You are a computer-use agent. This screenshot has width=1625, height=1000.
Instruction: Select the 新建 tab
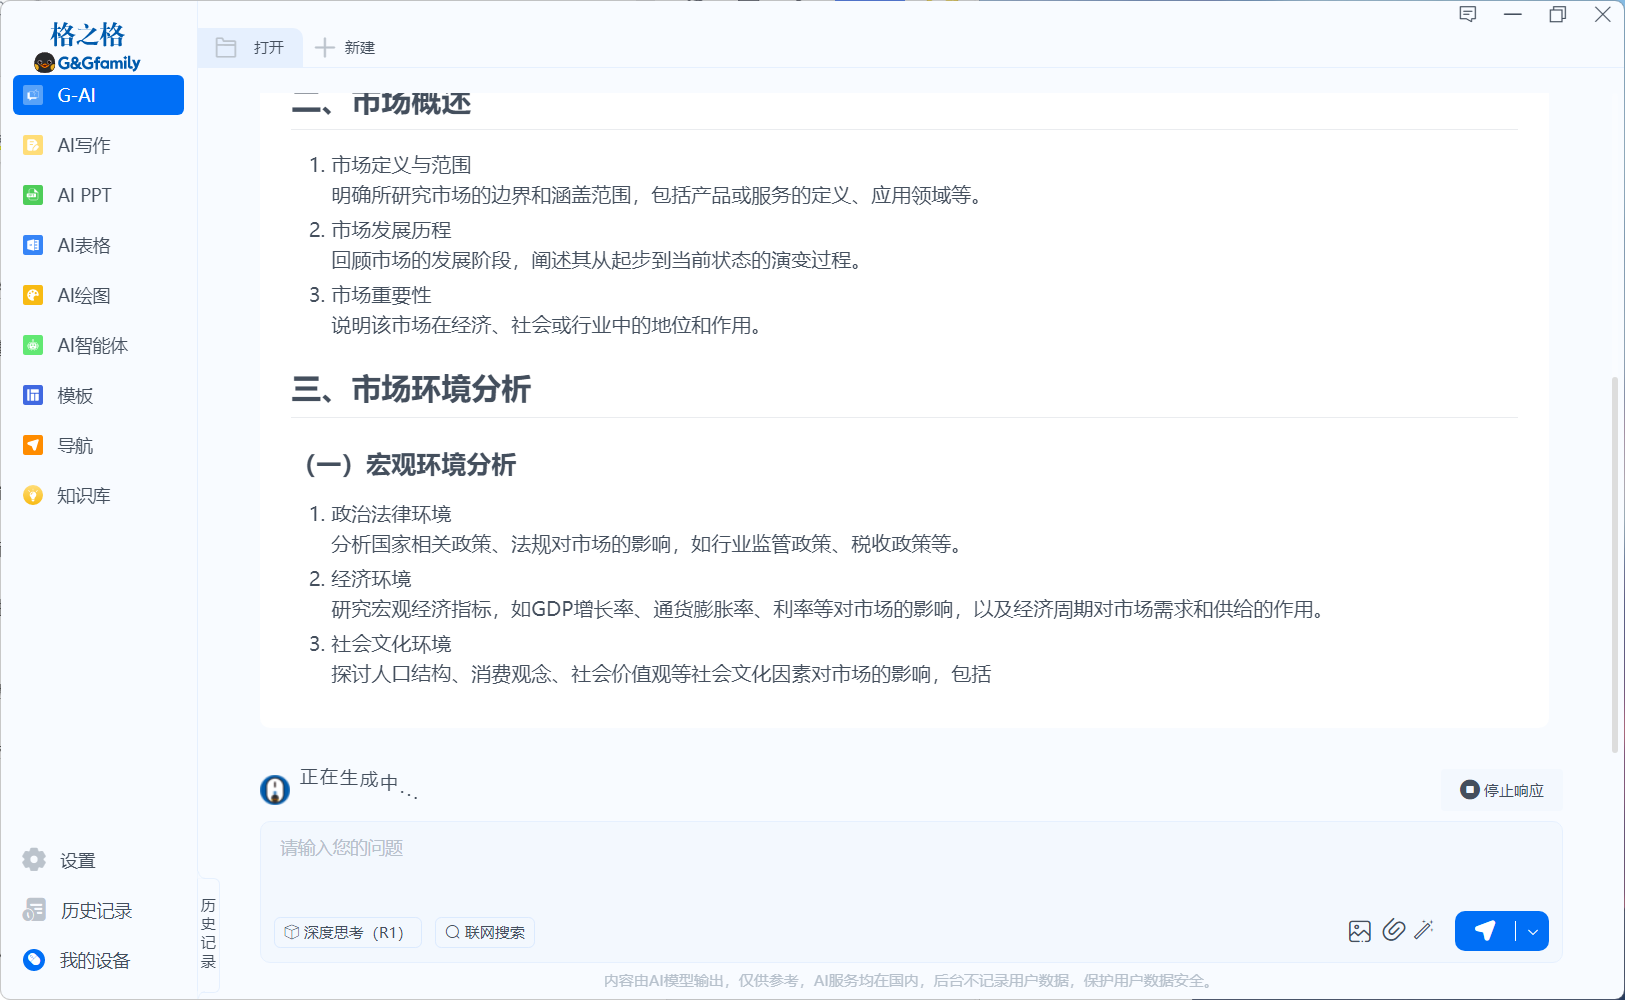pyautogui.click(x=345, y=48)
